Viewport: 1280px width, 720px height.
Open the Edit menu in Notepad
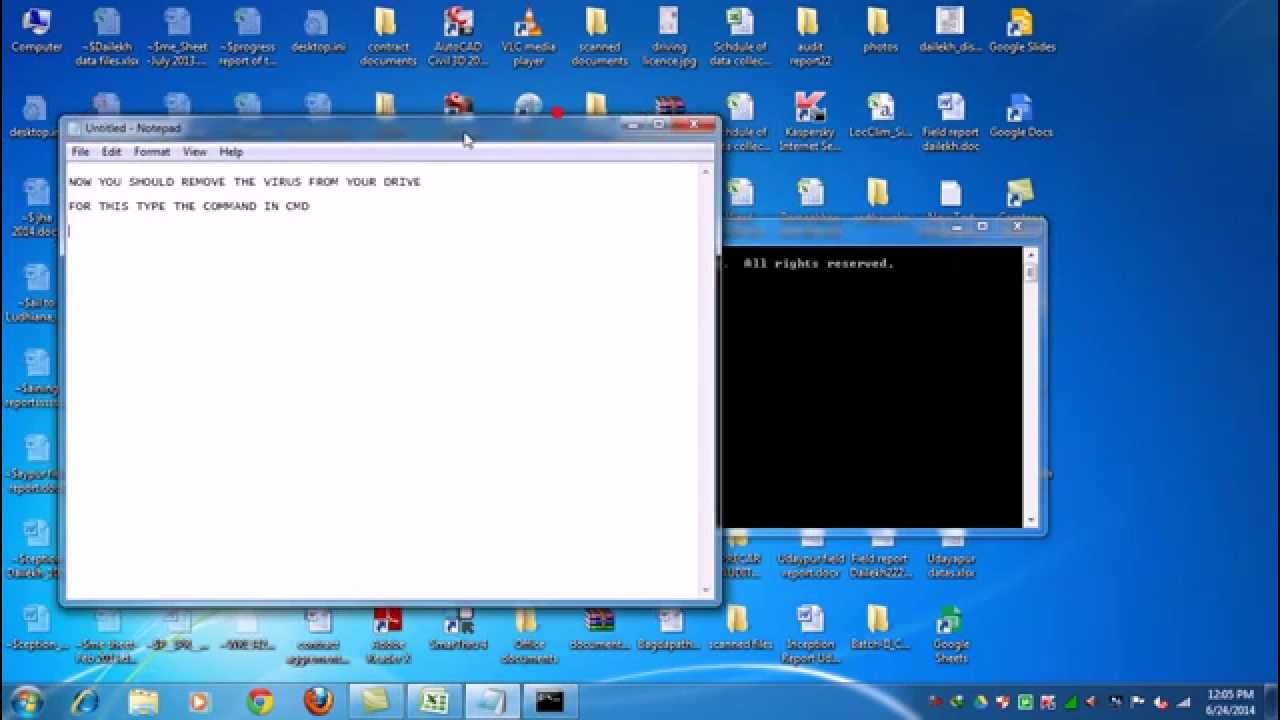coord(111,152)
